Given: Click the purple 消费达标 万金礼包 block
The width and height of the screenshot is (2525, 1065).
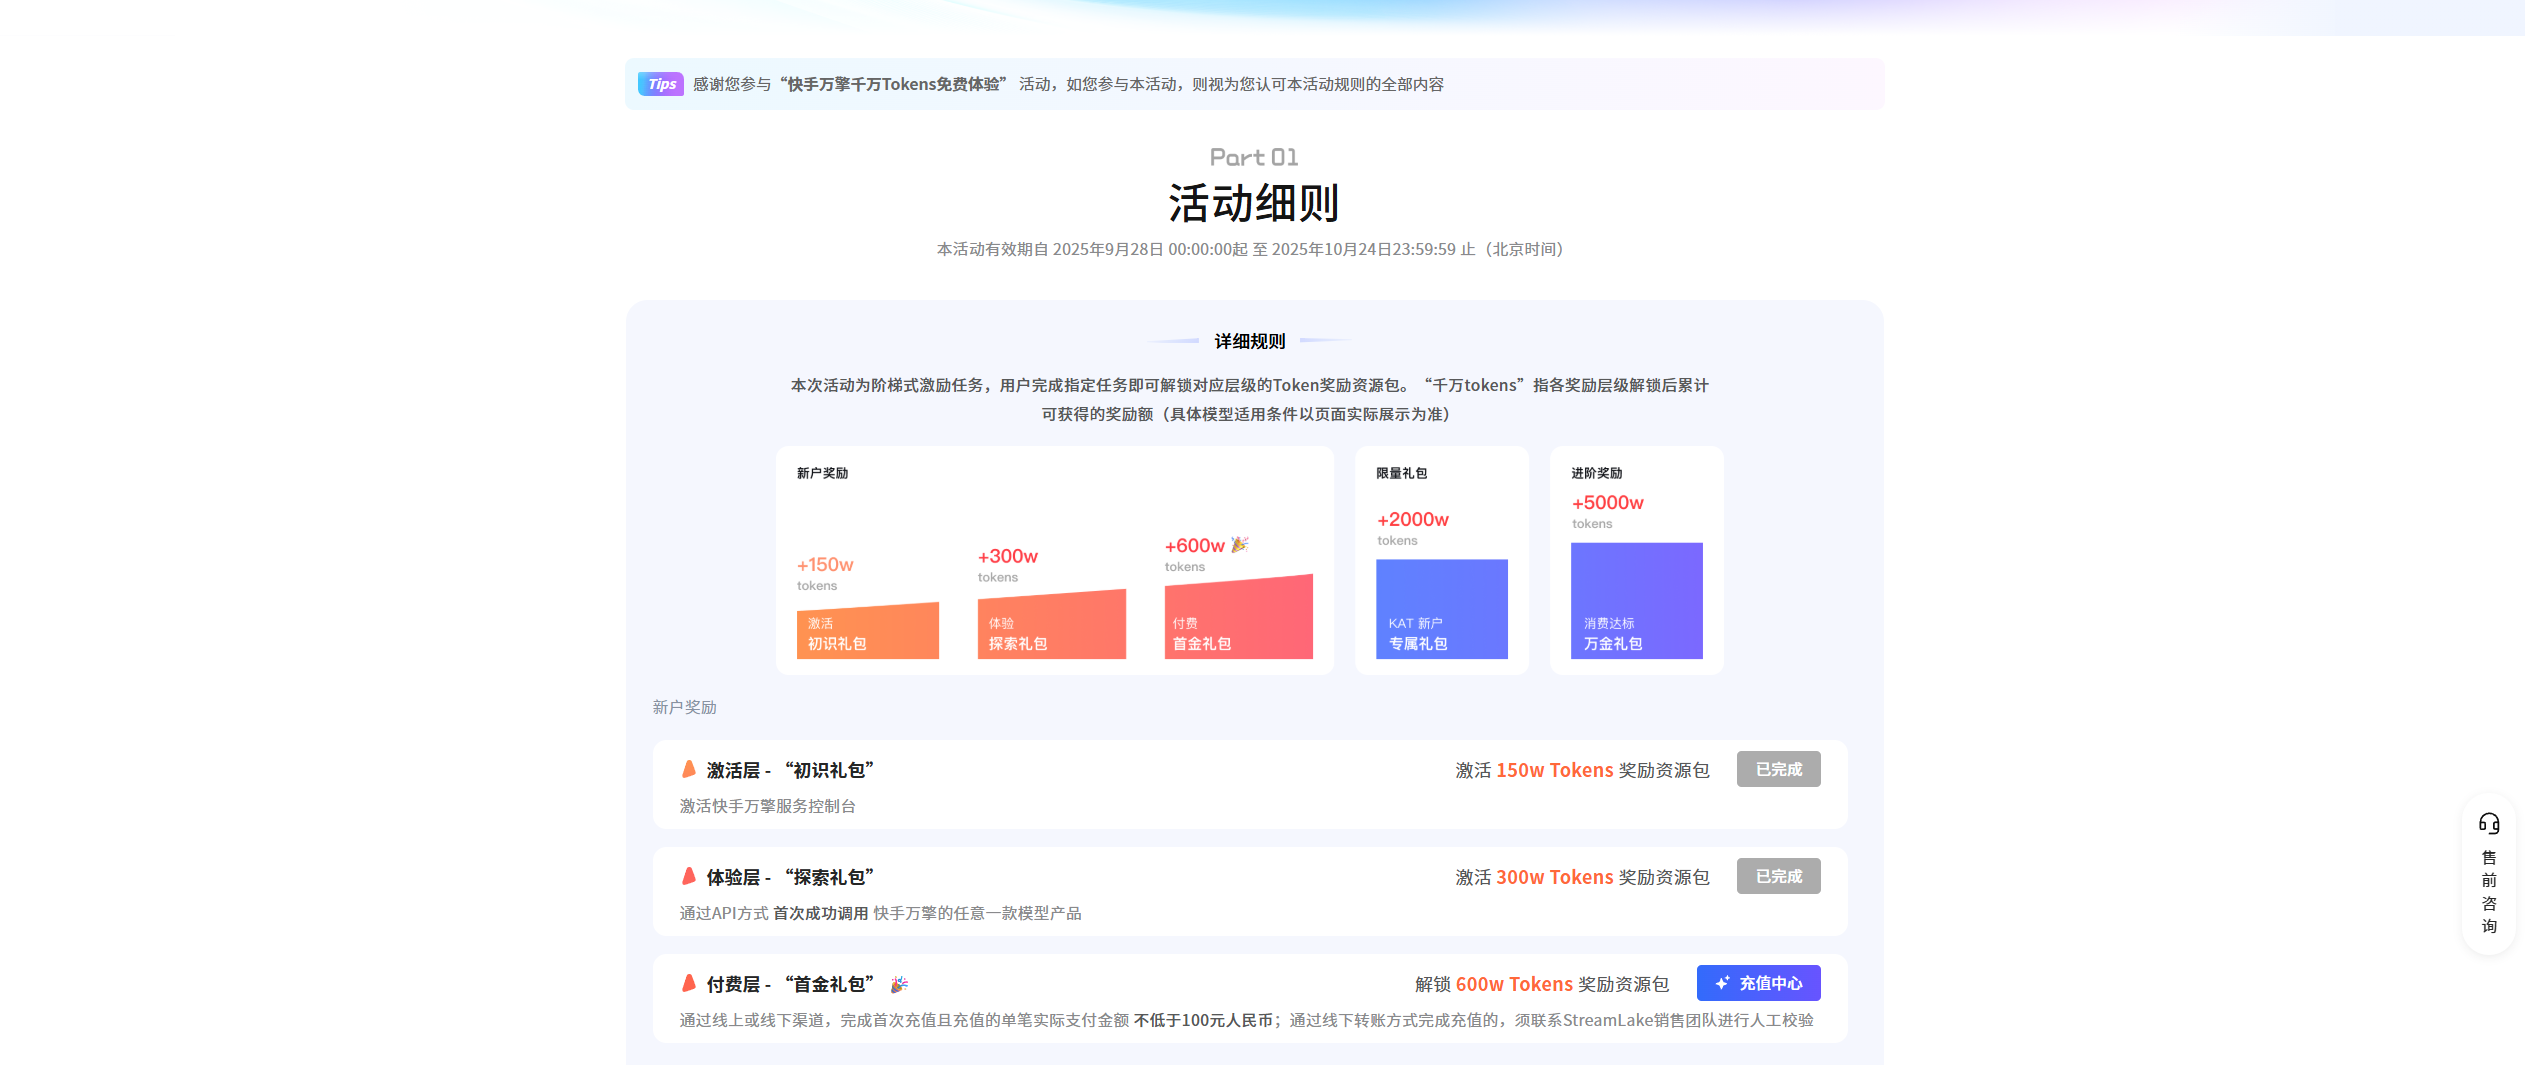Looking at the screenshot, I should (1636, 601).
